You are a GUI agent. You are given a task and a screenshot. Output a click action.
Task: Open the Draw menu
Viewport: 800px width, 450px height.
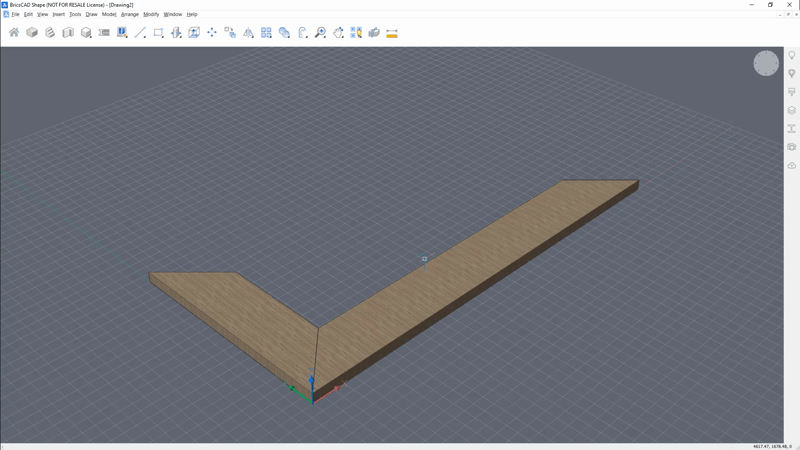(x=91, y=14)
